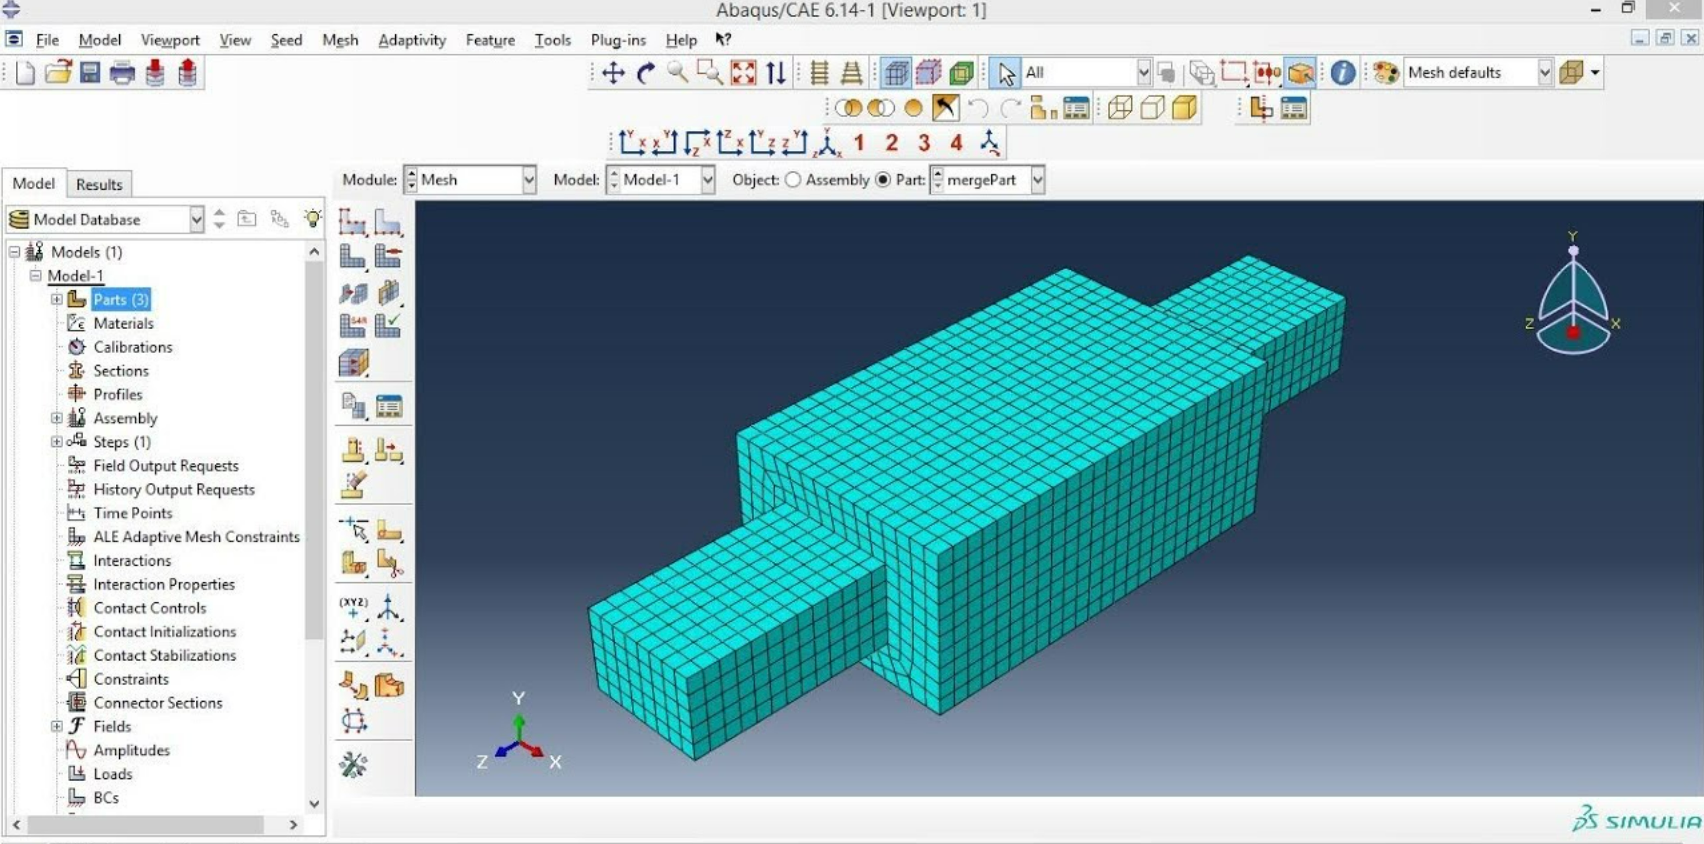Click the wrench mesh editing tools icon
The image size is (1704, 844).
point(353,765)
